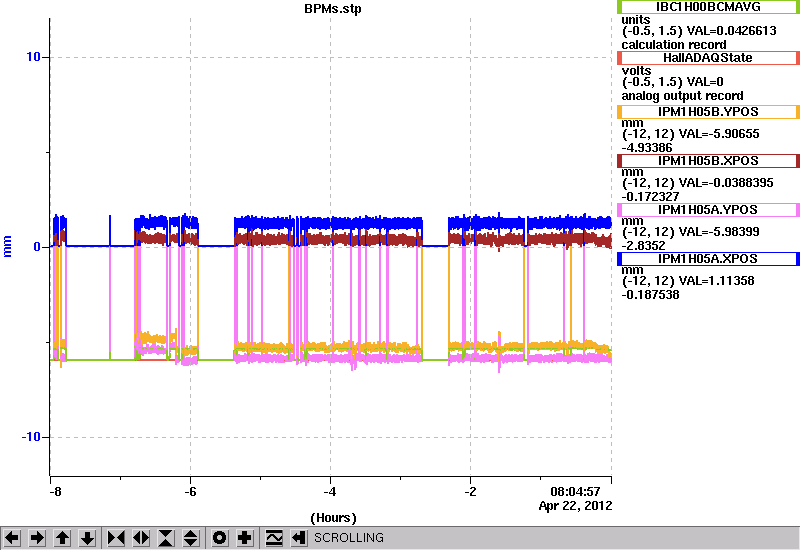Click the y-axis -10 tick label
This screenshot has width=800, height=550.
click(31, 437)
